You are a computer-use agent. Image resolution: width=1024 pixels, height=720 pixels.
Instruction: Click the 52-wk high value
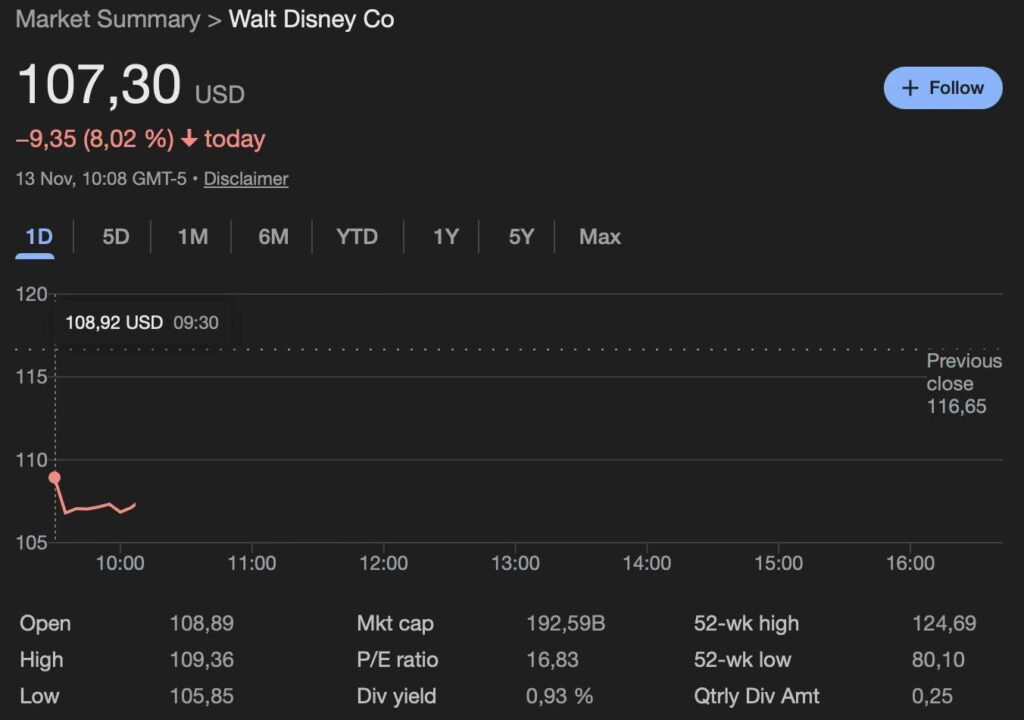pyautogui.click(x=943, y=624)
